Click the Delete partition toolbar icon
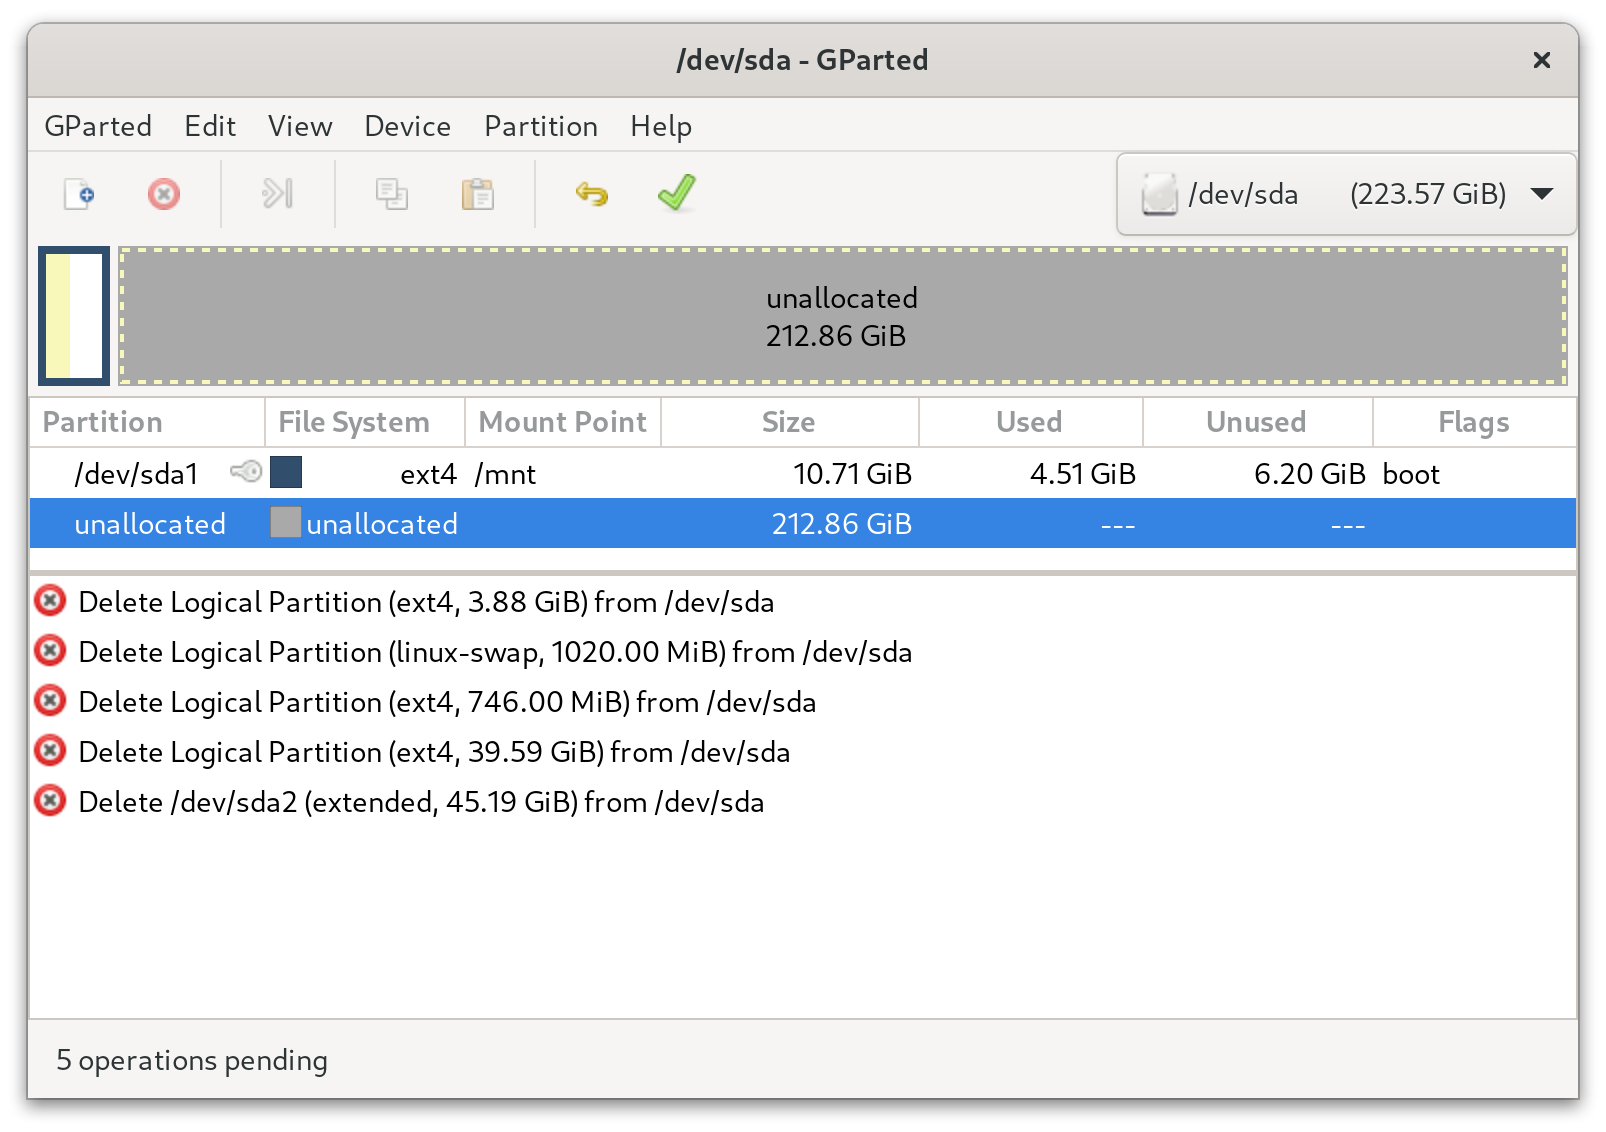The image size is (1606, 1132). tap(164, 193)
